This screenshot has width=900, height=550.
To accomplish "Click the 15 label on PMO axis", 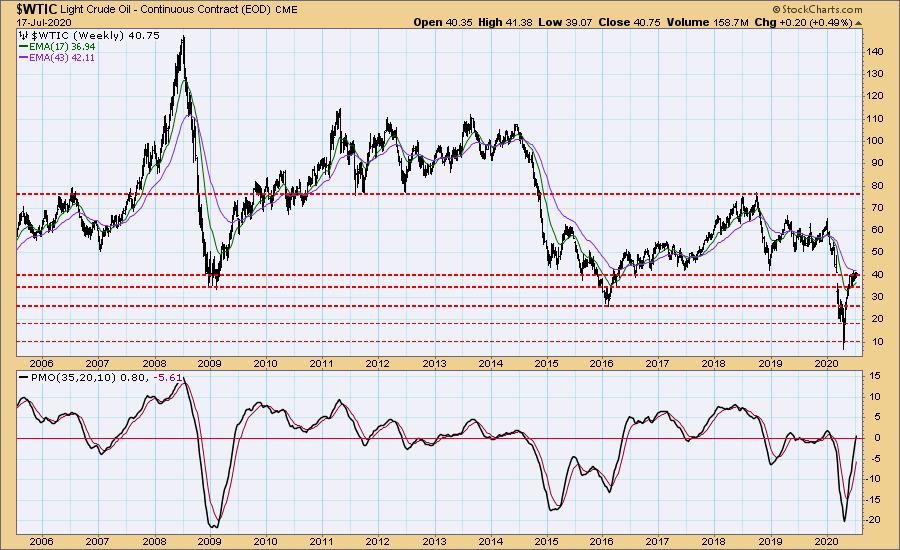I will pyautogui.click(x=875, y=376).
